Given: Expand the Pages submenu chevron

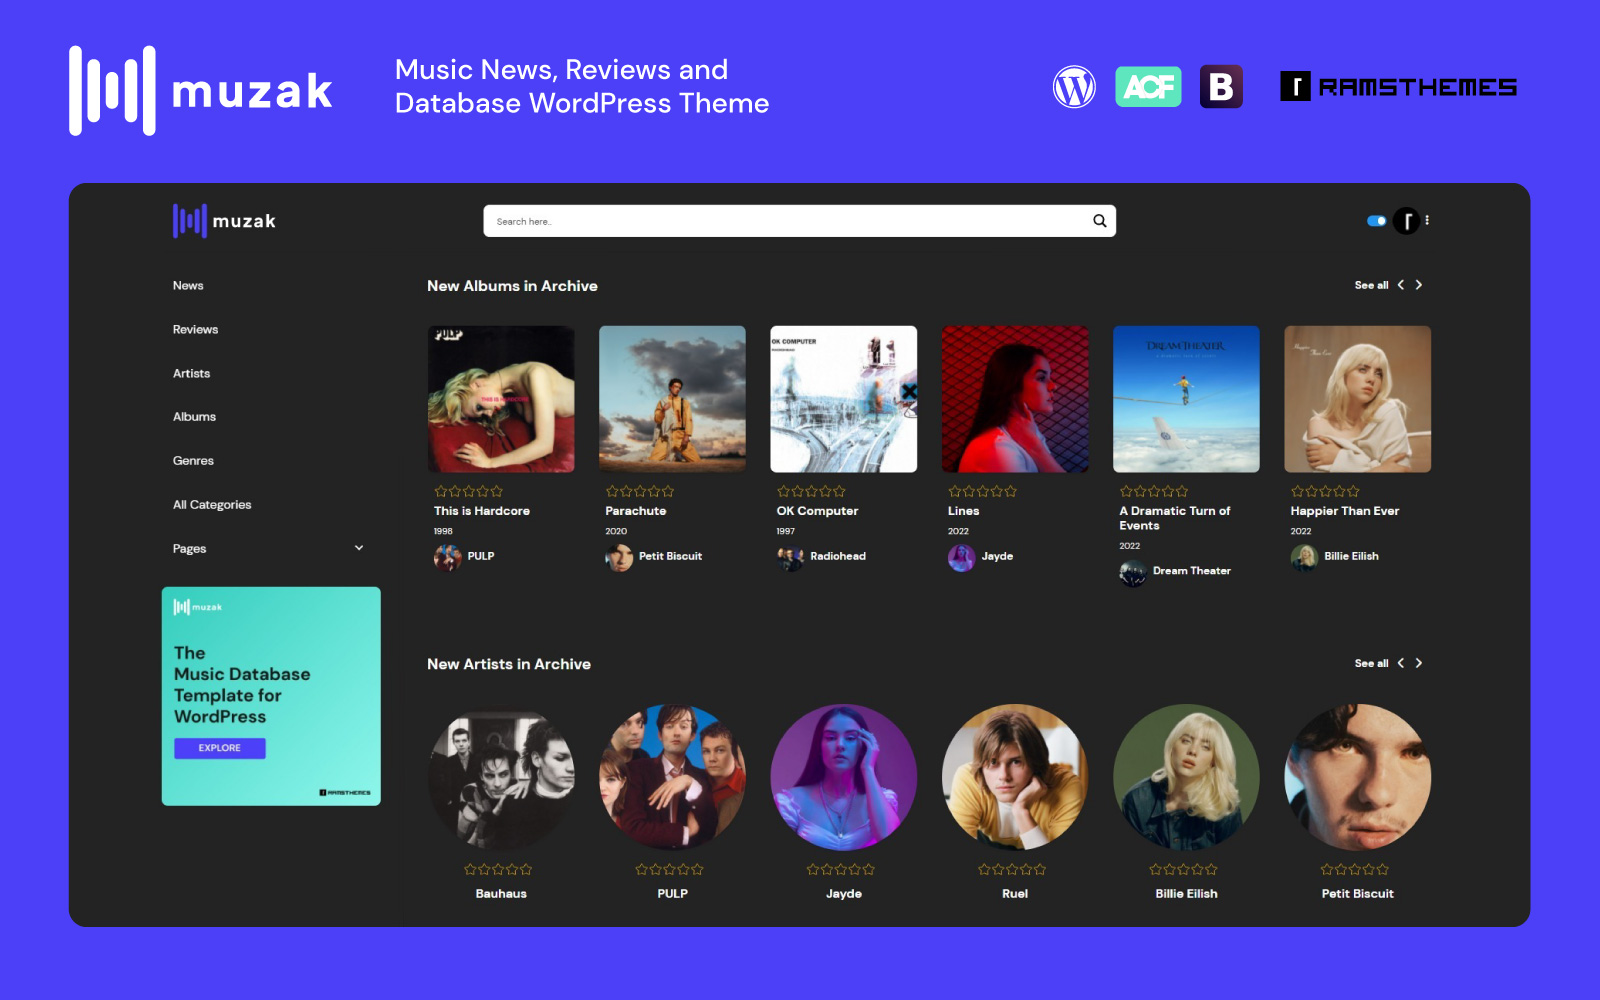Looking at the screenshot, I should pyautogui.click(x=359, y=548).
